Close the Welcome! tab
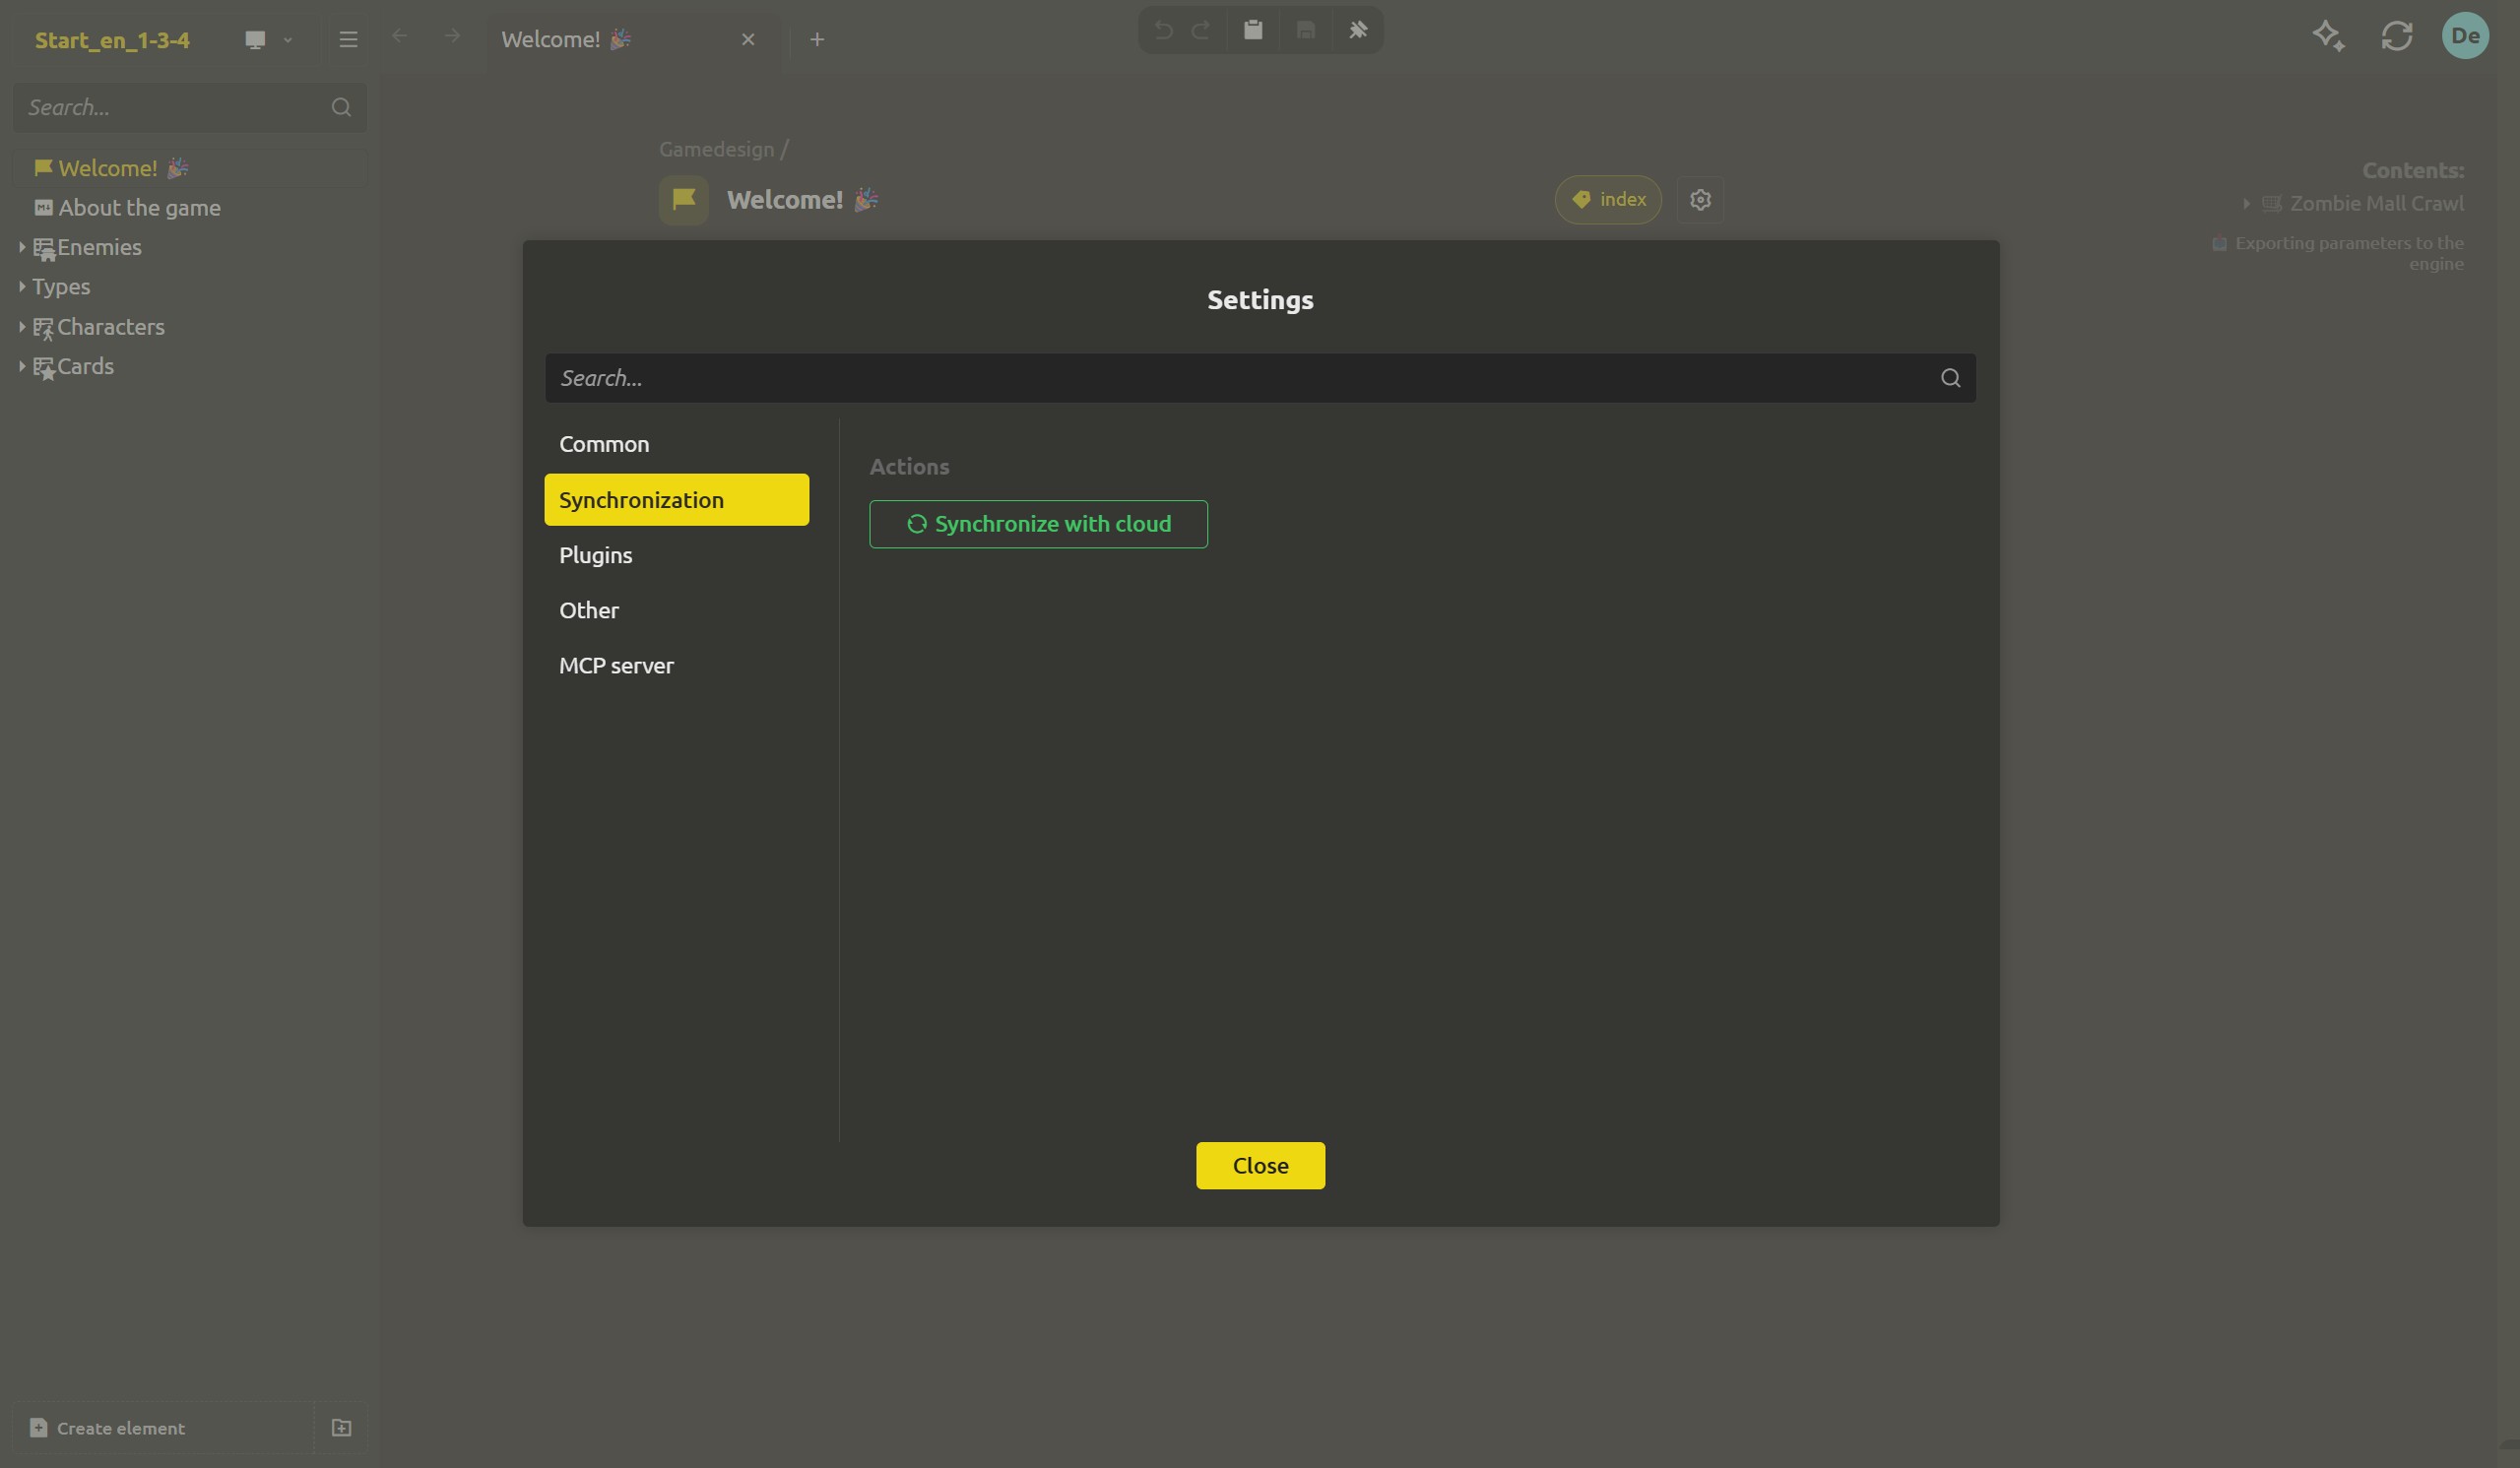Viewport: 2520px width, 1468px height. (x=748, y=39)
